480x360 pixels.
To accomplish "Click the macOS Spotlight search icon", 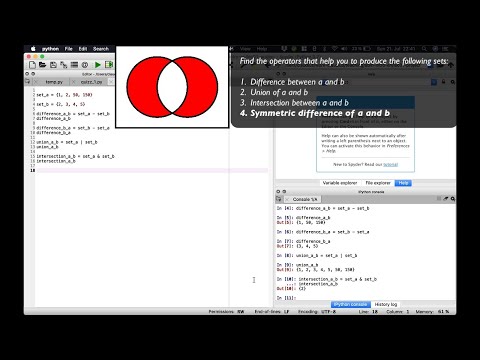I will tap(424, 49).
